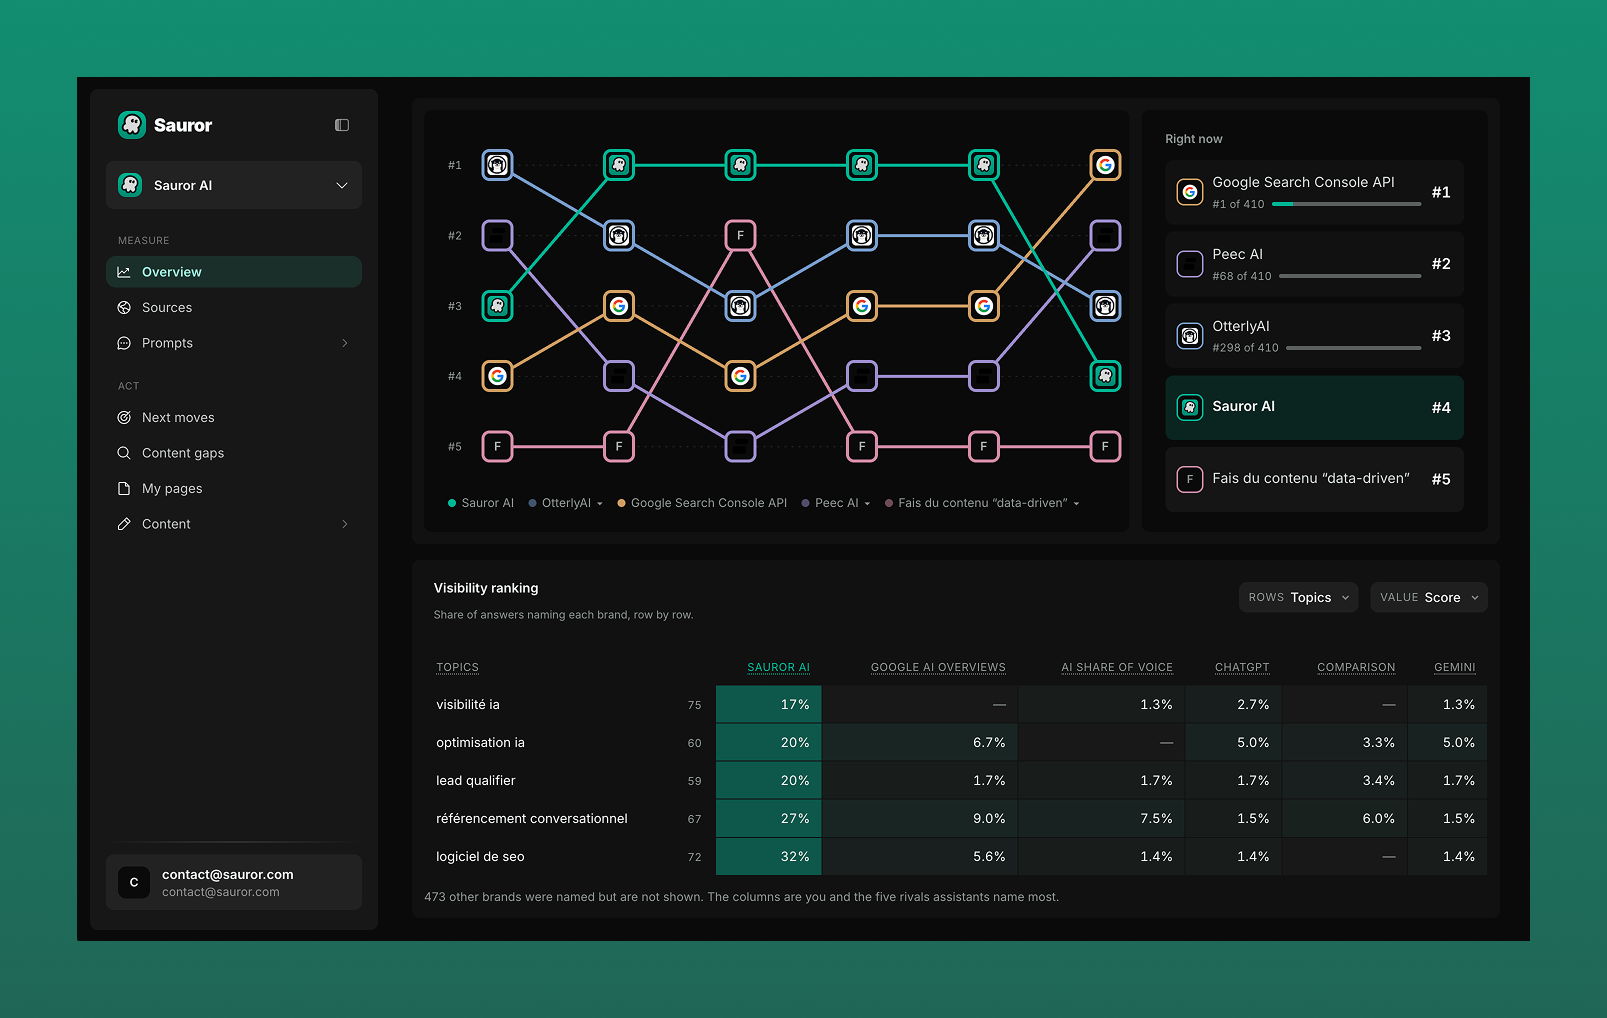Click Google Search Console API rank progress bar
Screen dimensions: 1607x1018
pos(1346,204)
